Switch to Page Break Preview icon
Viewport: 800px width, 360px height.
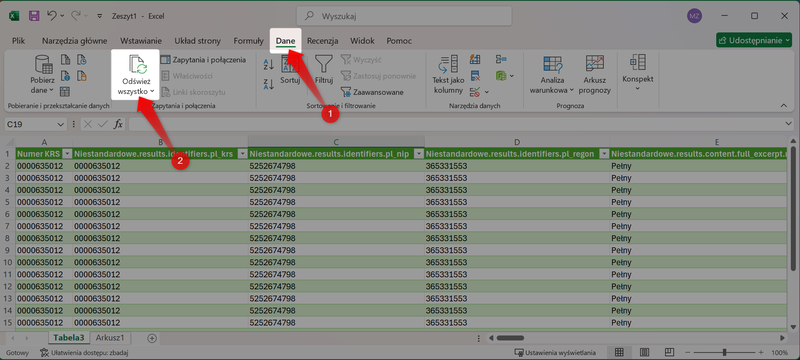pos(670,352)
